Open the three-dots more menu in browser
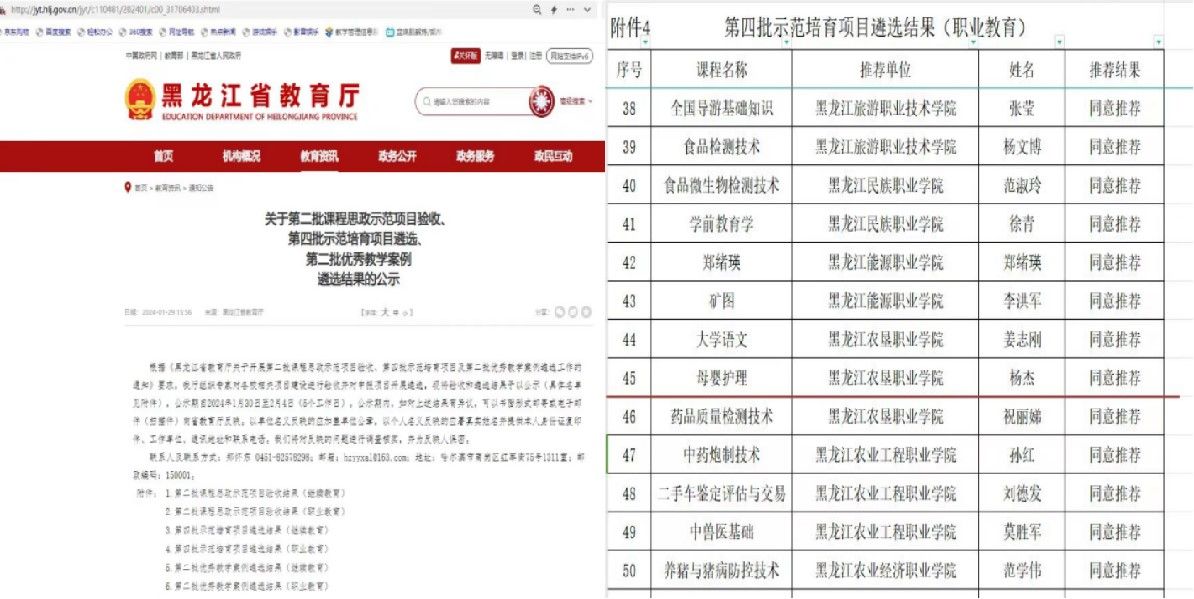Viewport: 1194px width, 599px height. (x=570, y=9)
